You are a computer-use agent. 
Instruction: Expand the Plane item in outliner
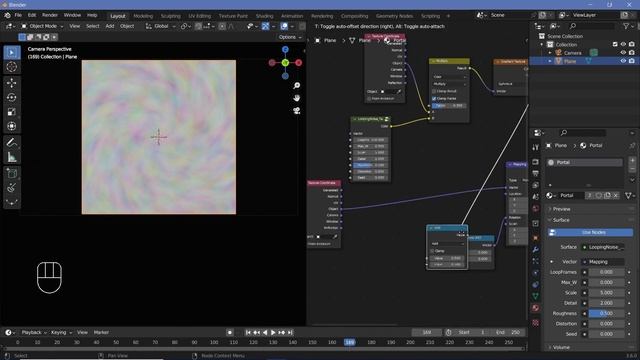tap(550, 61)
